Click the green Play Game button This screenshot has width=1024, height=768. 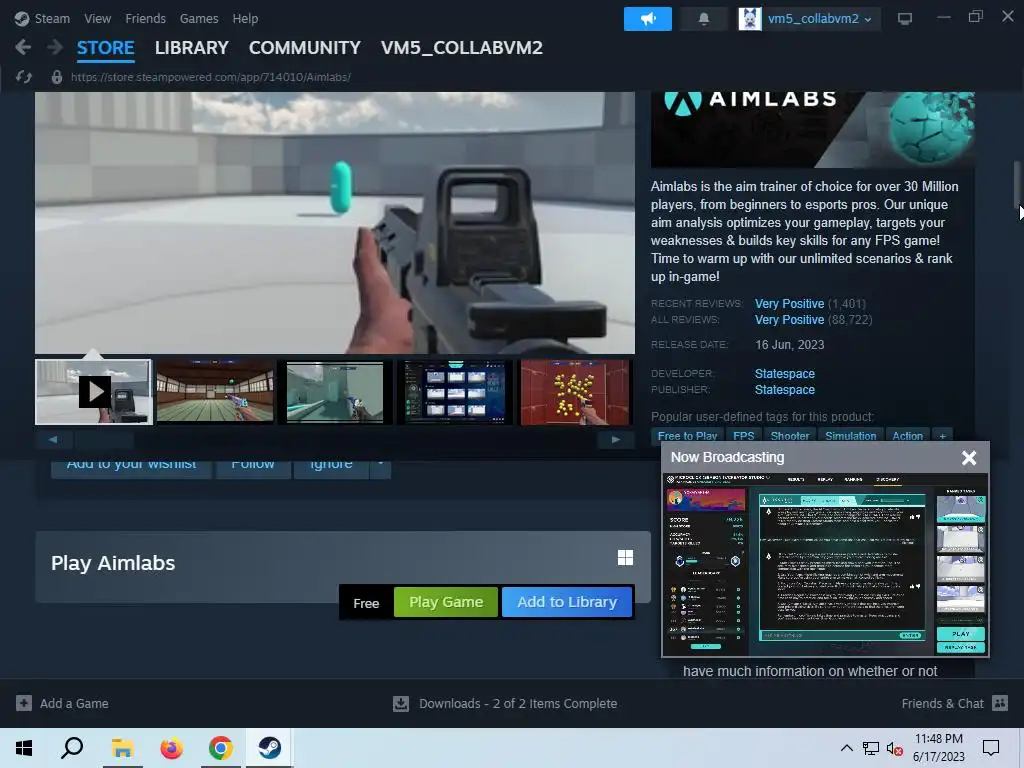(446, 602)
